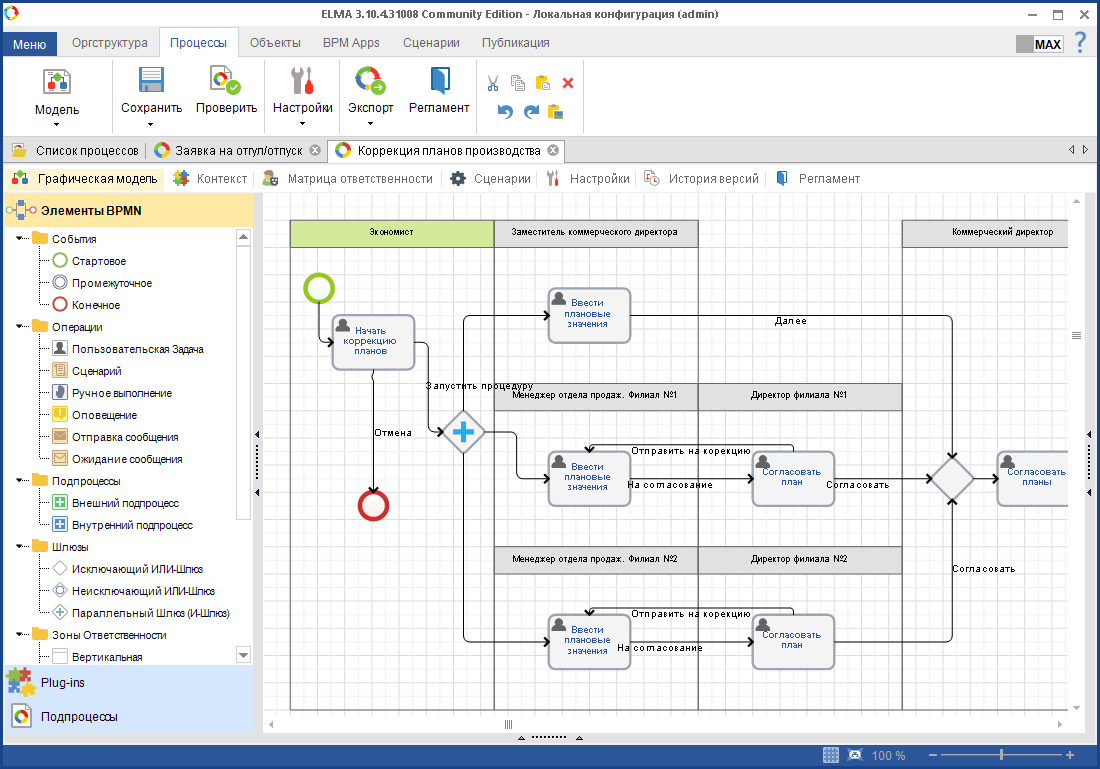Click the Экспорт icon

coord(370,80)
